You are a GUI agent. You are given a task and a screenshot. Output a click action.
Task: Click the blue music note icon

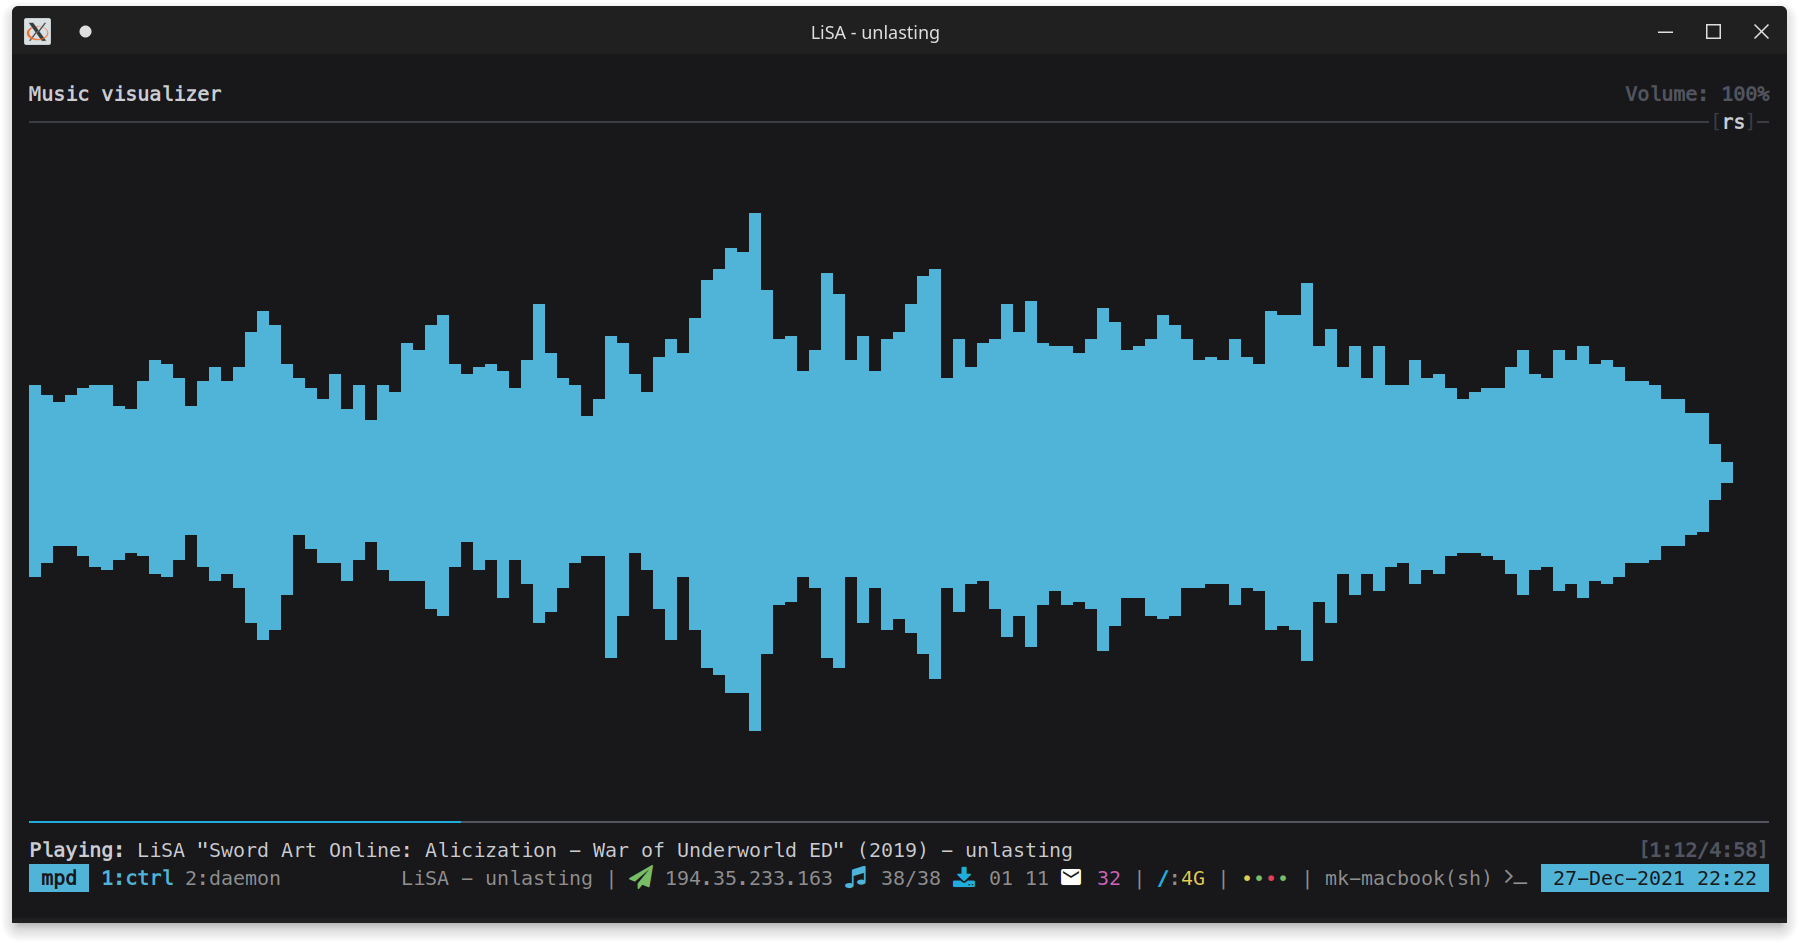[x=856, y=877]
